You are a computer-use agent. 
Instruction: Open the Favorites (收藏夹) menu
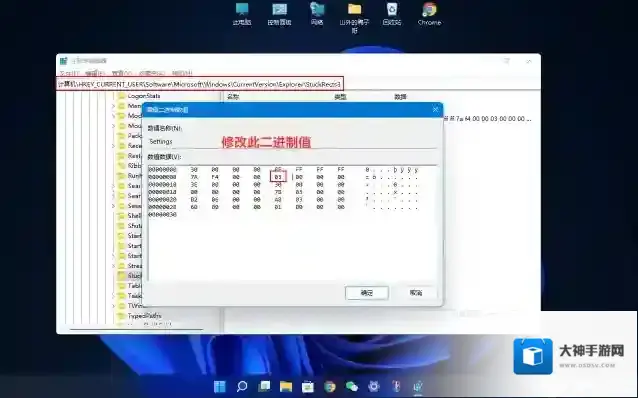(x=152, y=73)
